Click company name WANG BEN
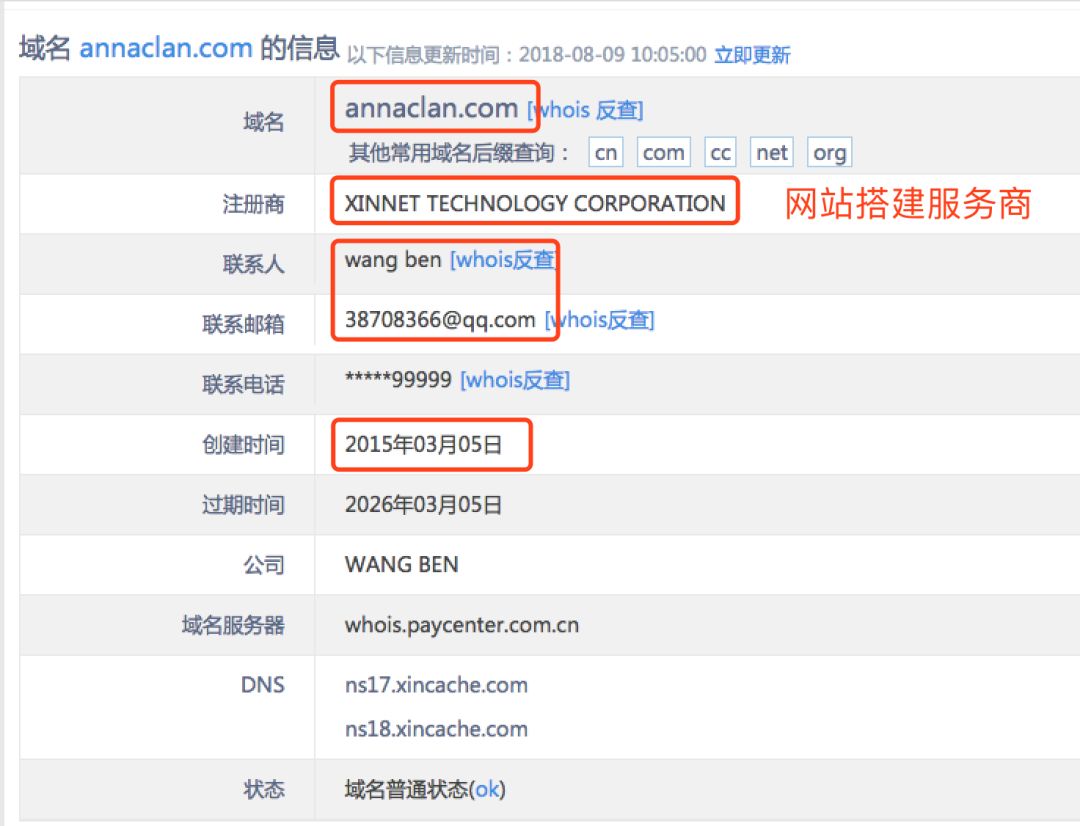 pyautogui.click(x=401, y=565)
